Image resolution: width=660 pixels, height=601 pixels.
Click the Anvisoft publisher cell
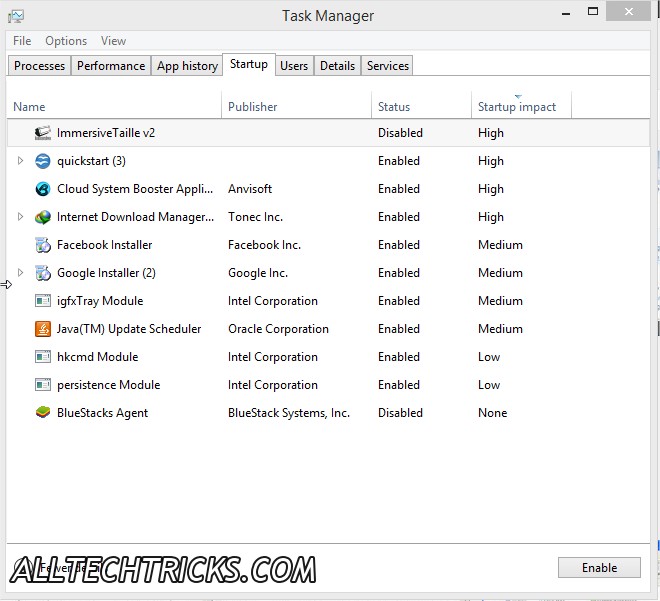click(x=250, y=189)
